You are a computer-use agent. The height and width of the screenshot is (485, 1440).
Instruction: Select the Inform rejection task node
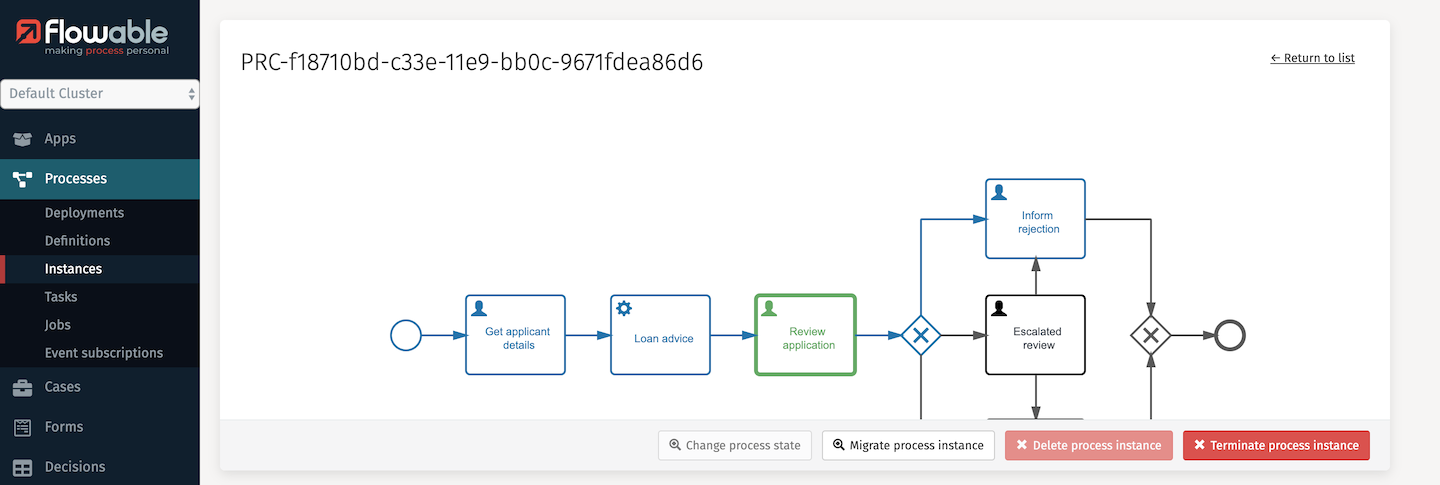(x=1035, y=219)
